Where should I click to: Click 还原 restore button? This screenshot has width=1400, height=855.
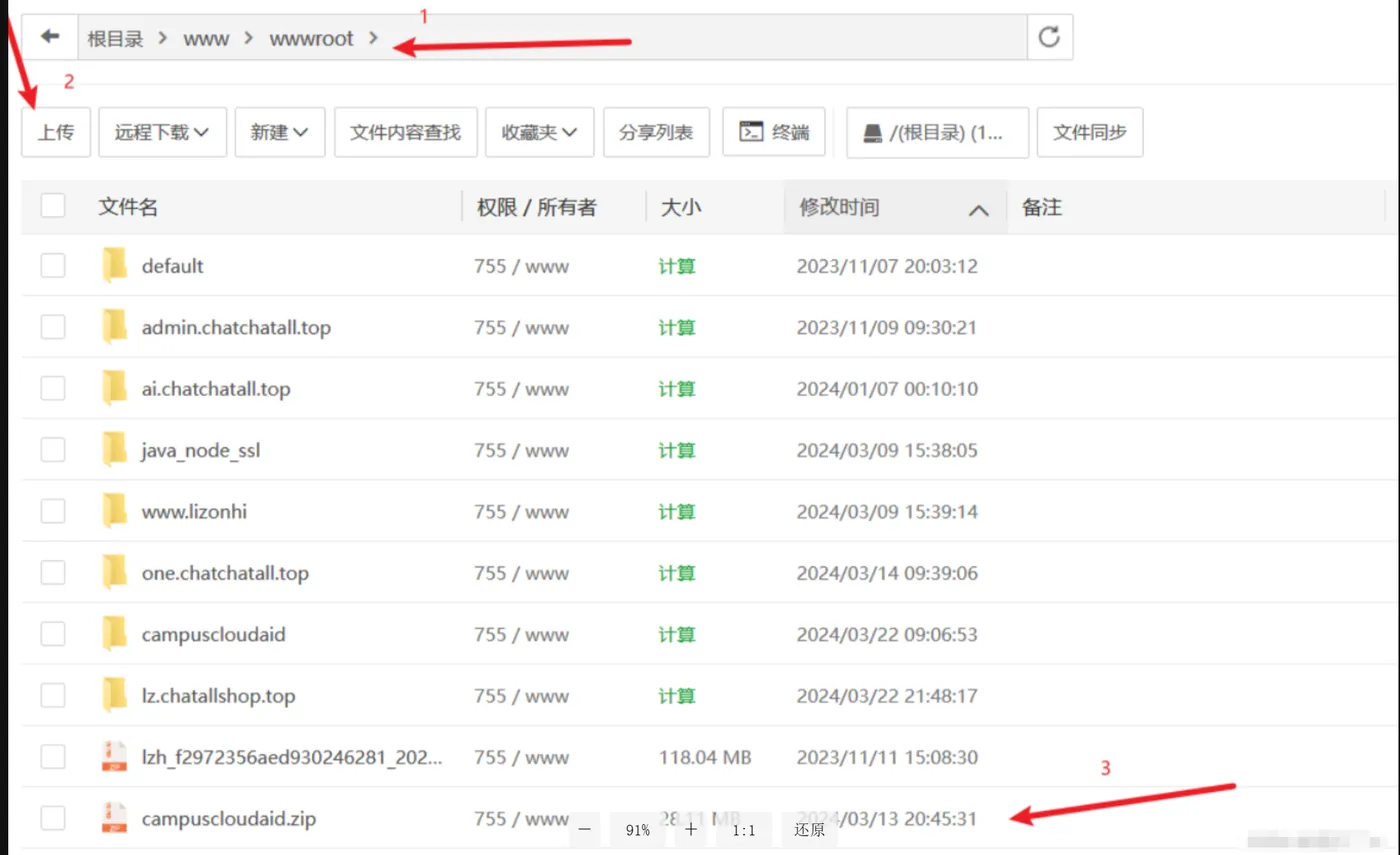[809, 830]
